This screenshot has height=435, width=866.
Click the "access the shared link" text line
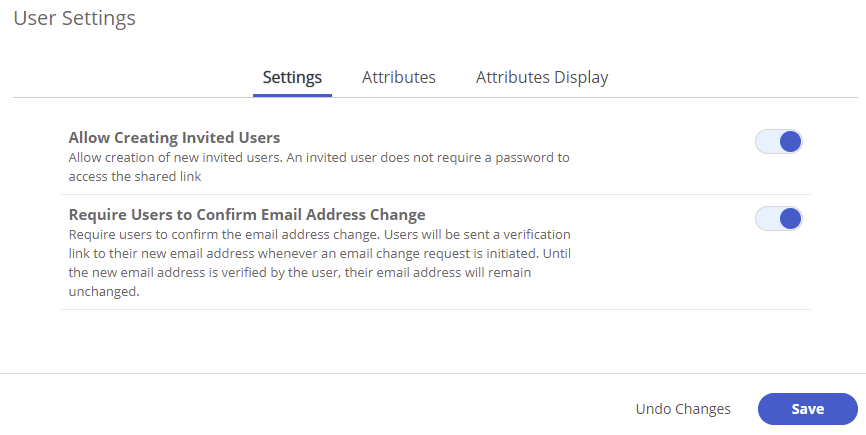[x=135, y=177]
